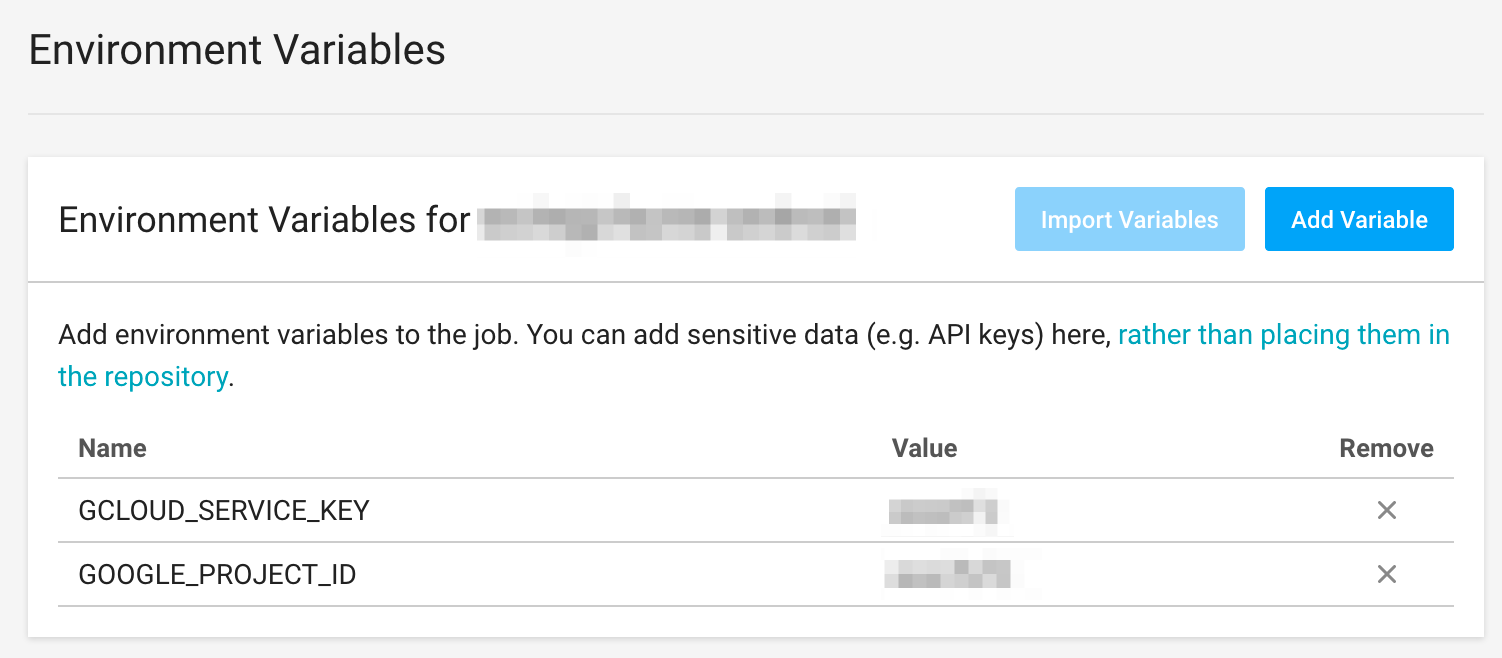This screenshot has width=1502, height=658.
Task: Remove the GCLOUD_SERVICE_KEY variable with its X icon
Action: point(1386,511)
